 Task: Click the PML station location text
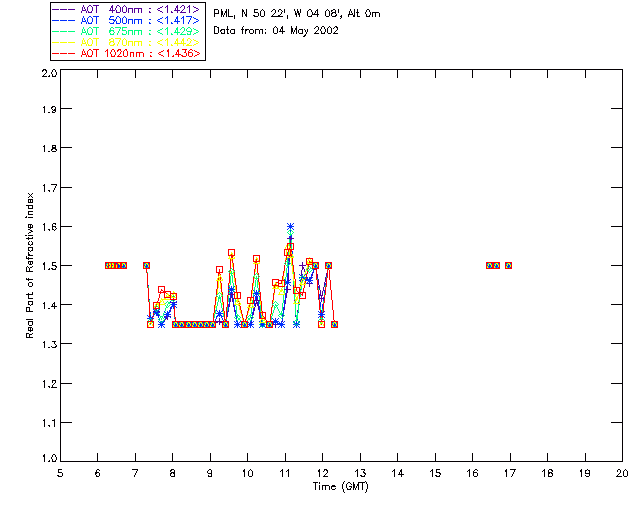point(297,14)
